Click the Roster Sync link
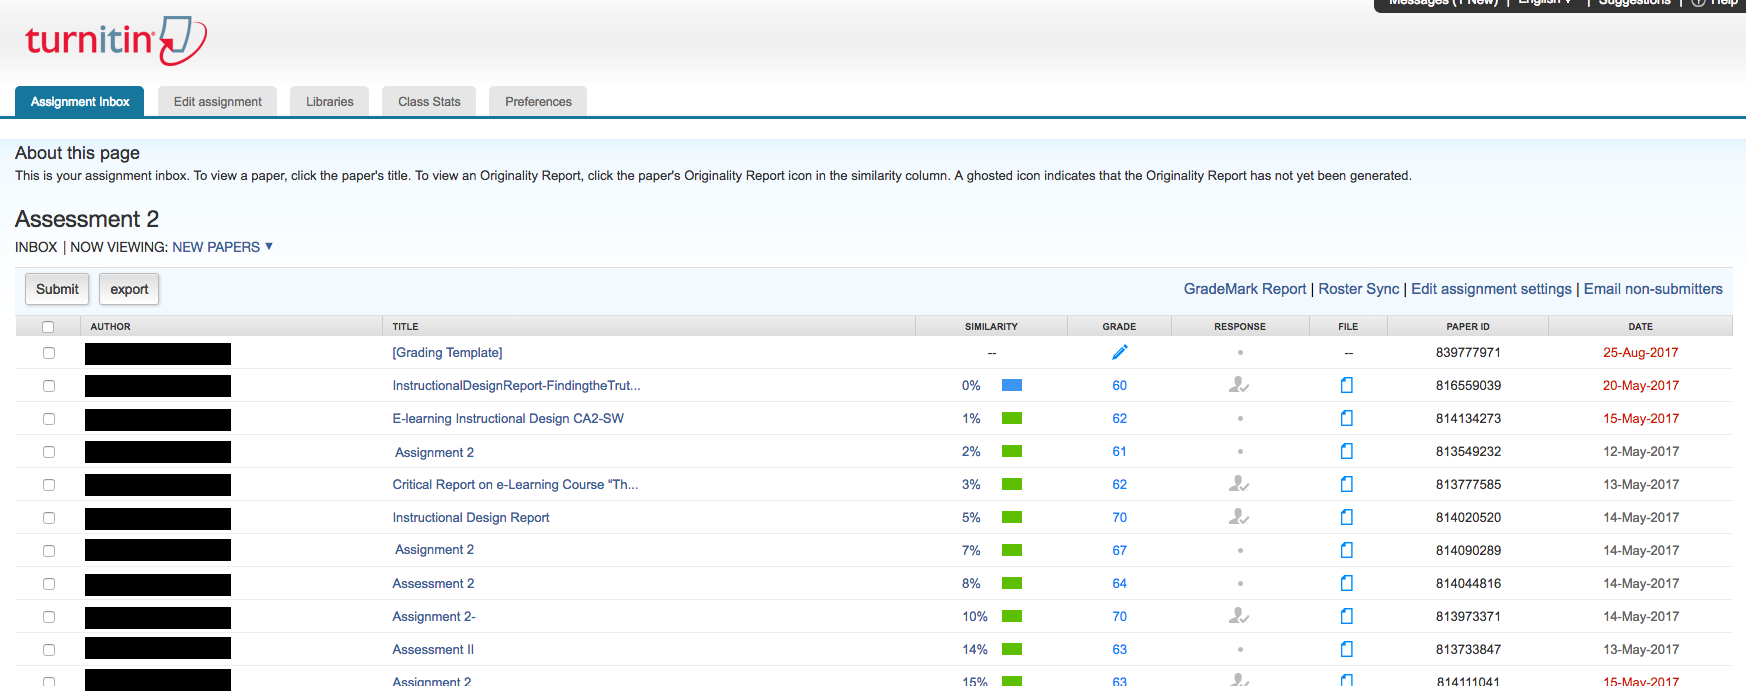 (1359, 289)
